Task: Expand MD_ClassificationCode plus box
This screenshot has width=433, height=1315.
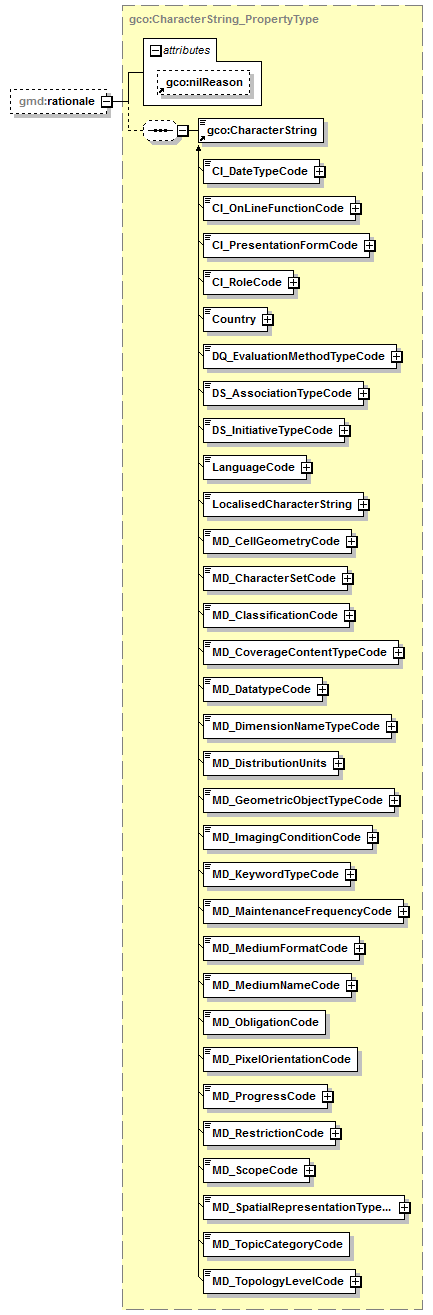Action: pos(350,616)
